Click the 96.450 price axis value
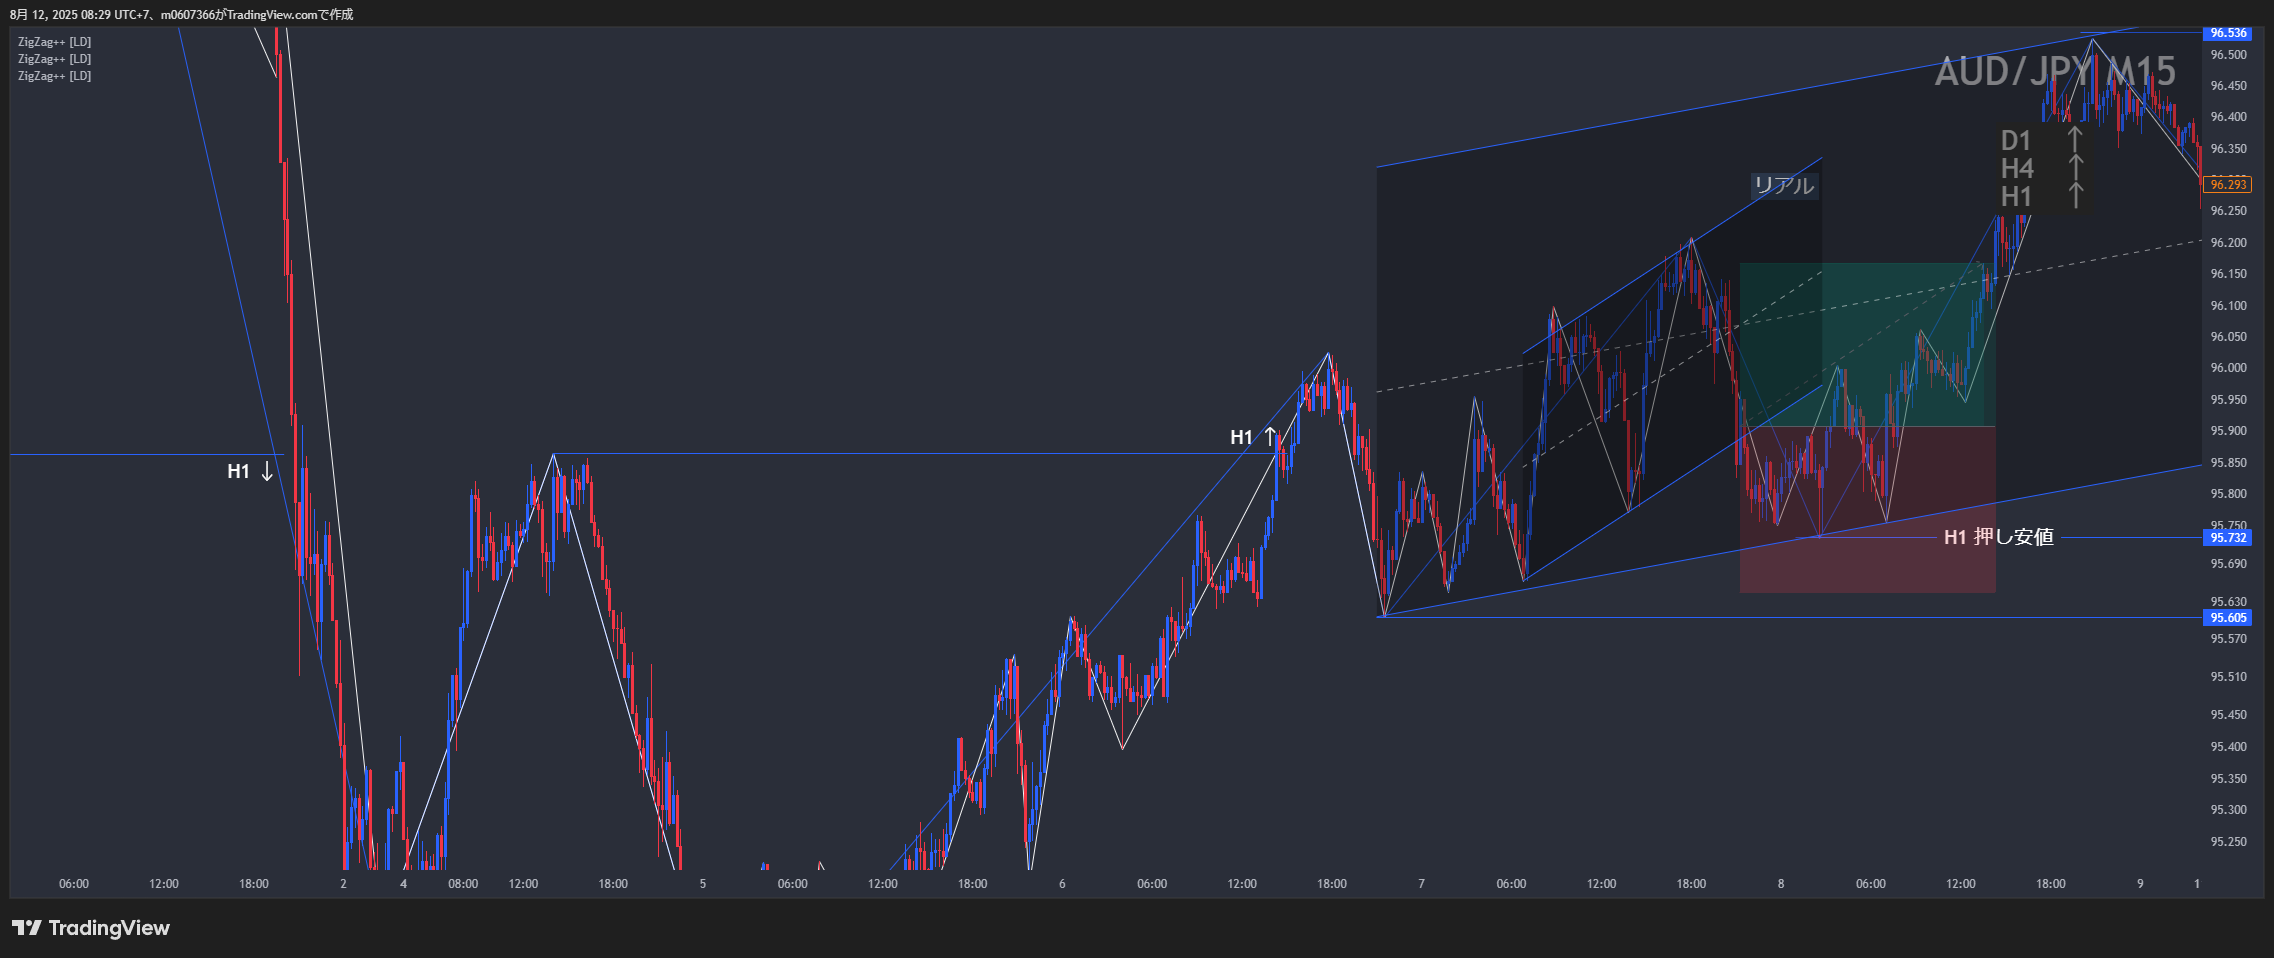 click(2228, 86)
